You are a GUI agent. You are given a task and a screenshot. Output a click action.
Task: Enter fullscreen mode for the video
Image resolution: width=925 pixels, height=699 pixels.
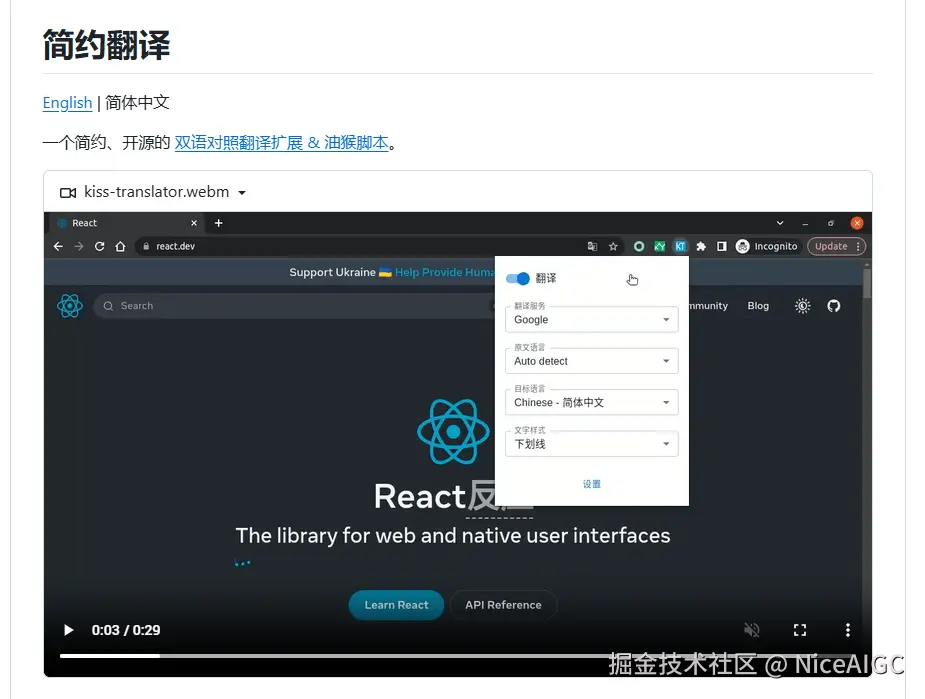[x=800, y=630]
